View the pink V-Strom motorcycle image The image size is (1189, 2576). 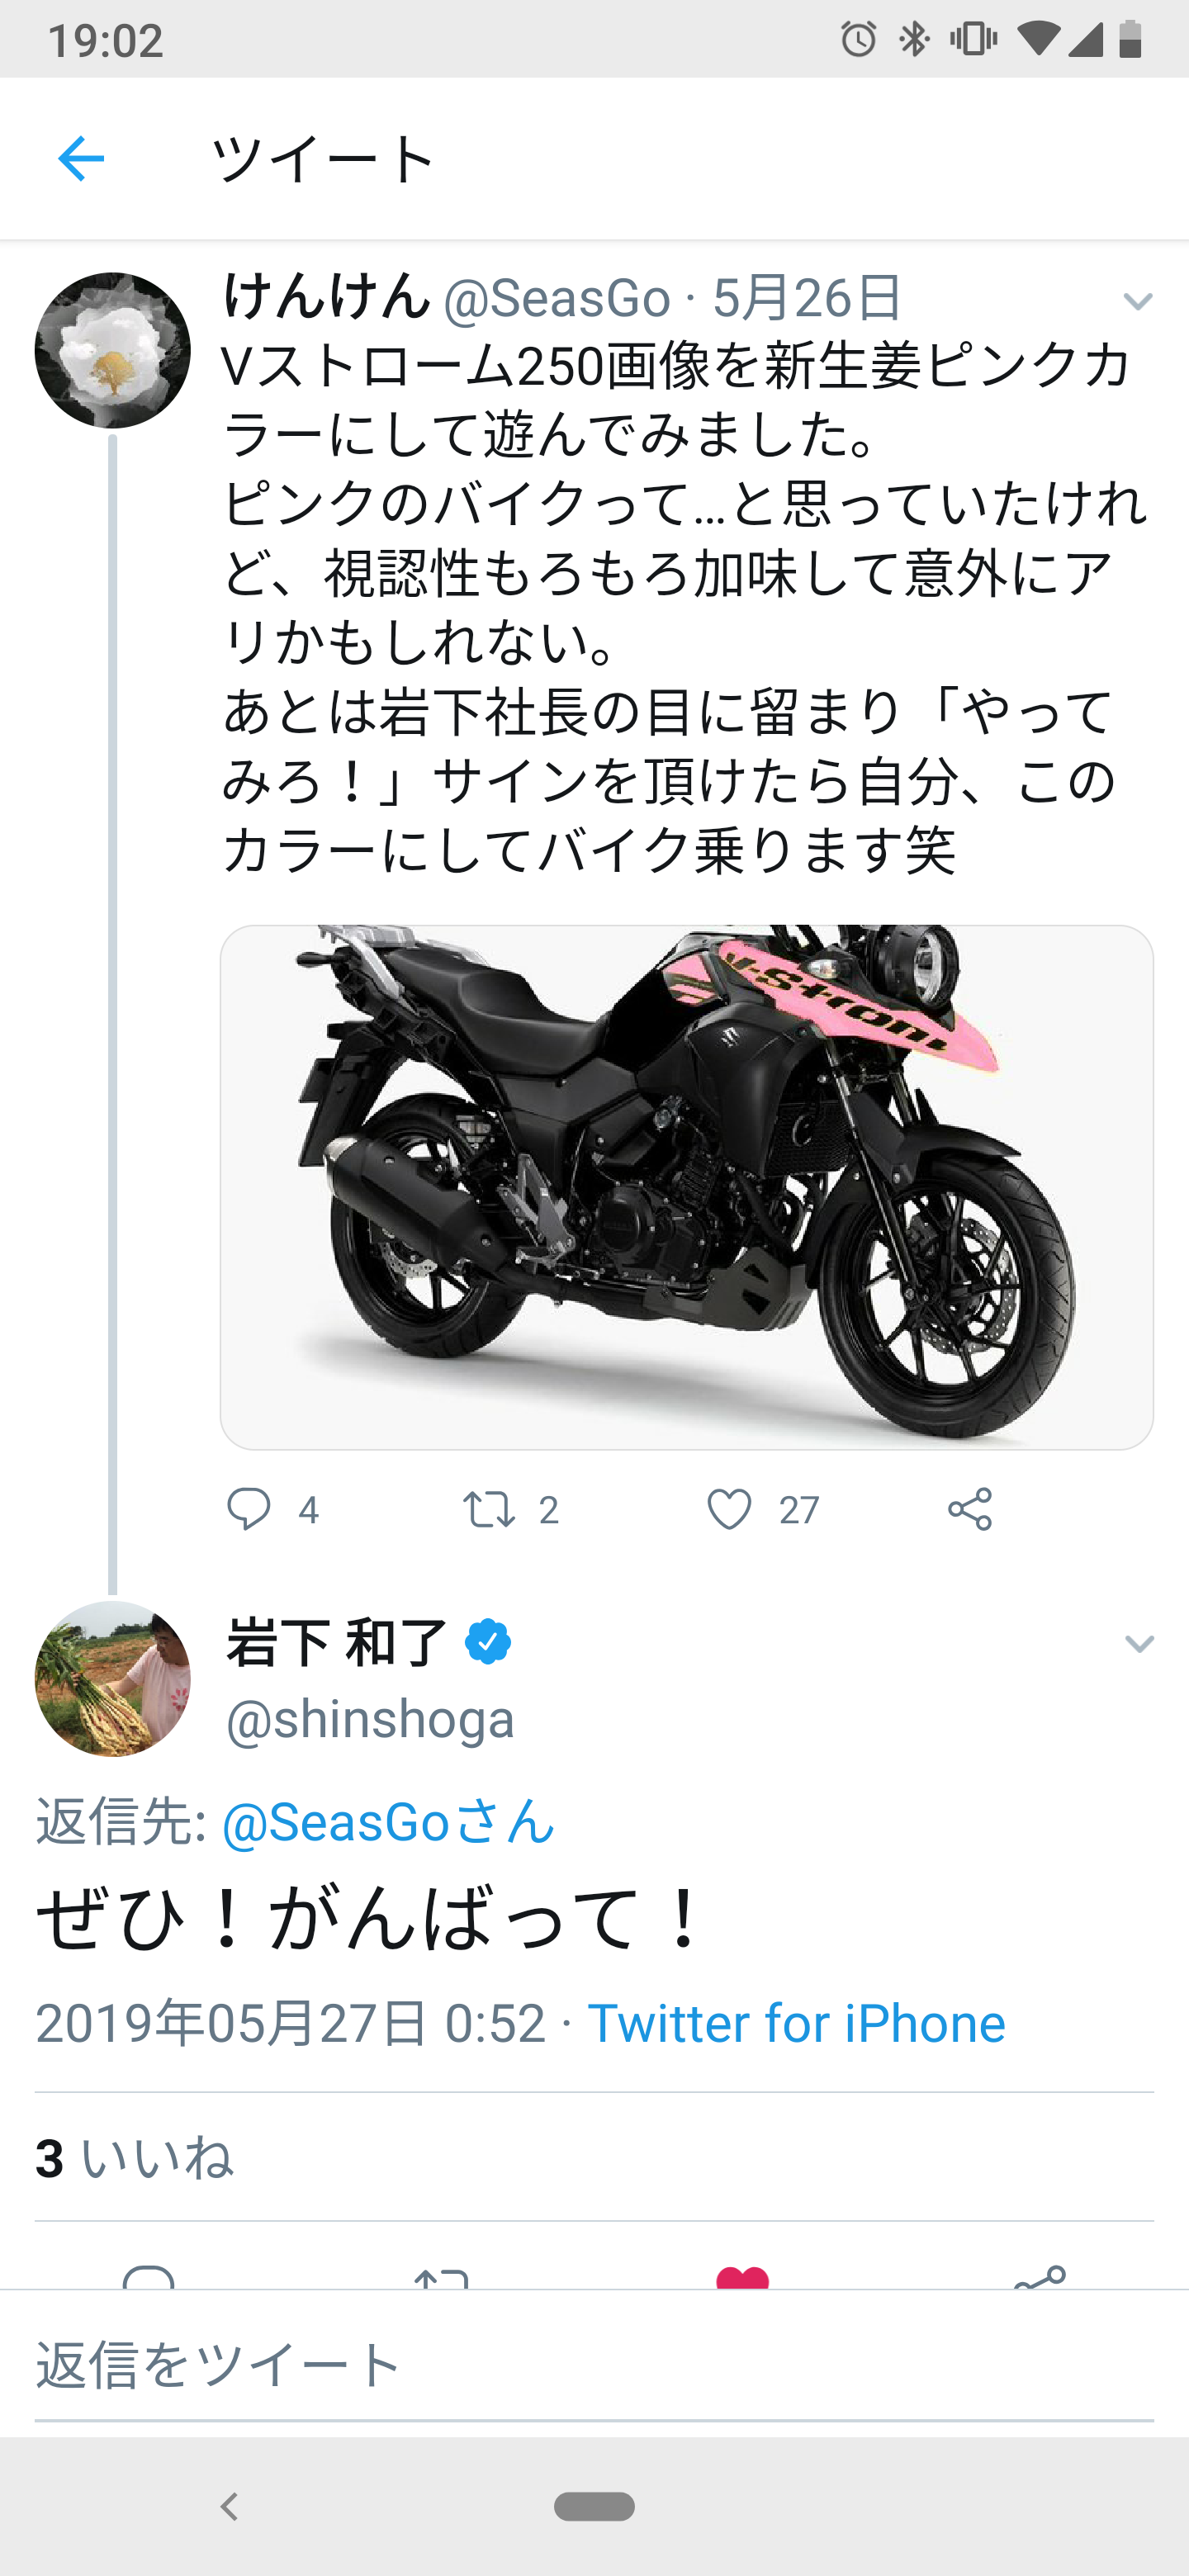click(686, 1186)
